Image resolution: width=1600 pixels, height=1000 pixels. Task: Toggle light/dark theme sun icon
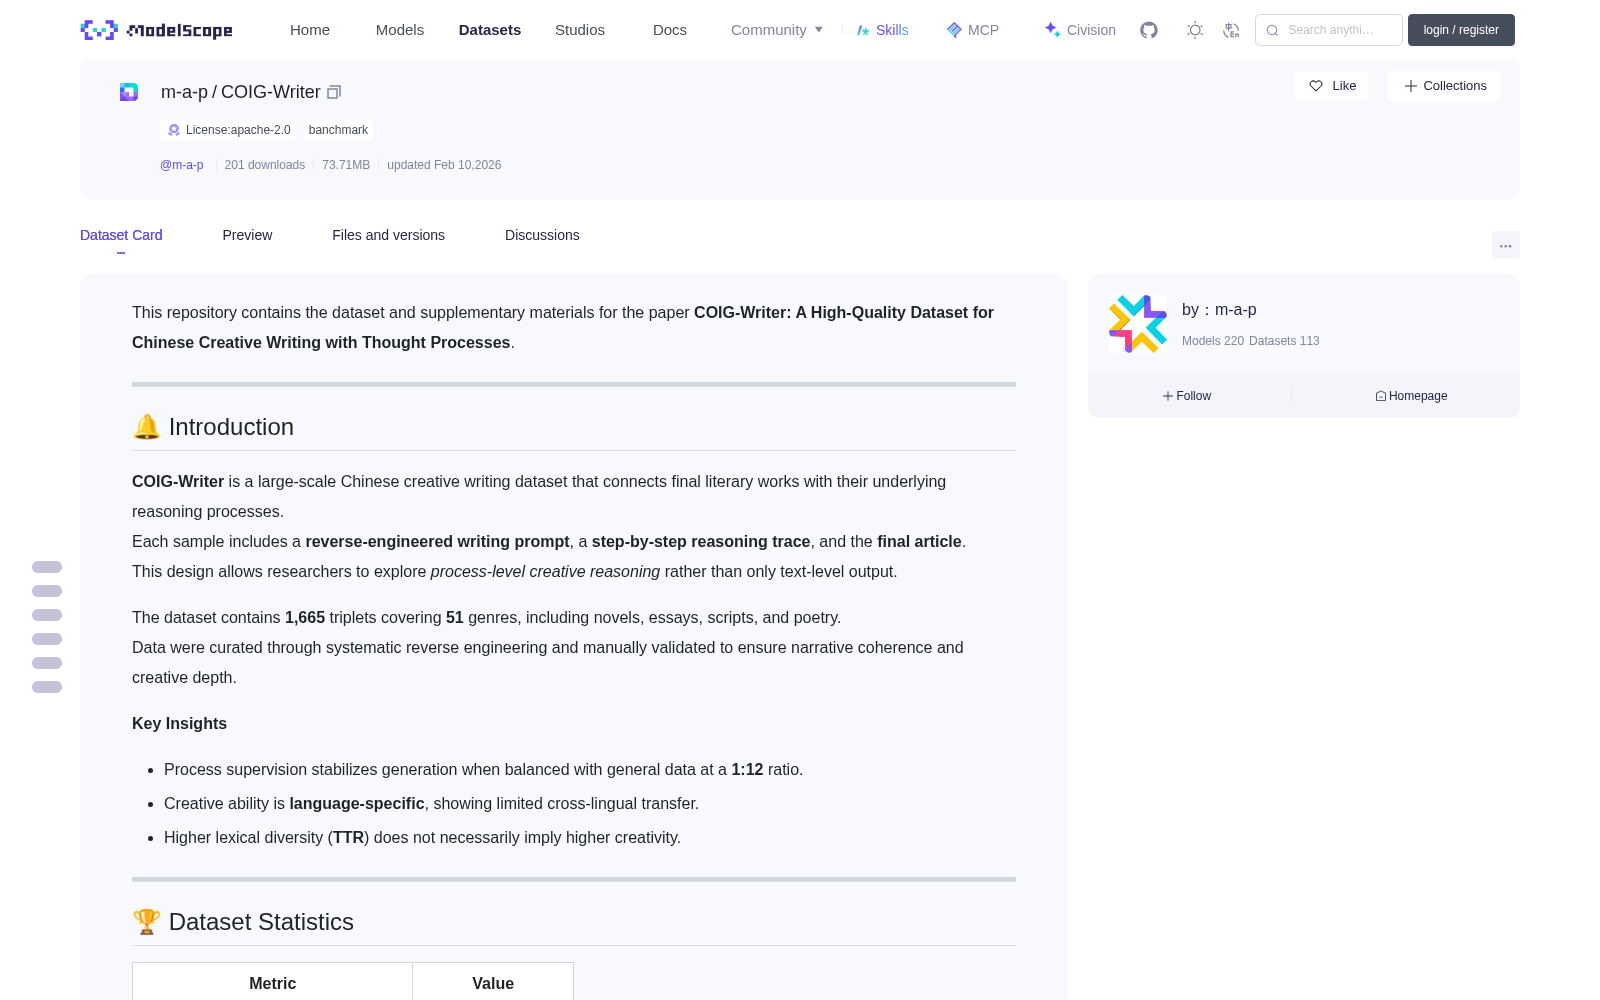(1195, 30)
